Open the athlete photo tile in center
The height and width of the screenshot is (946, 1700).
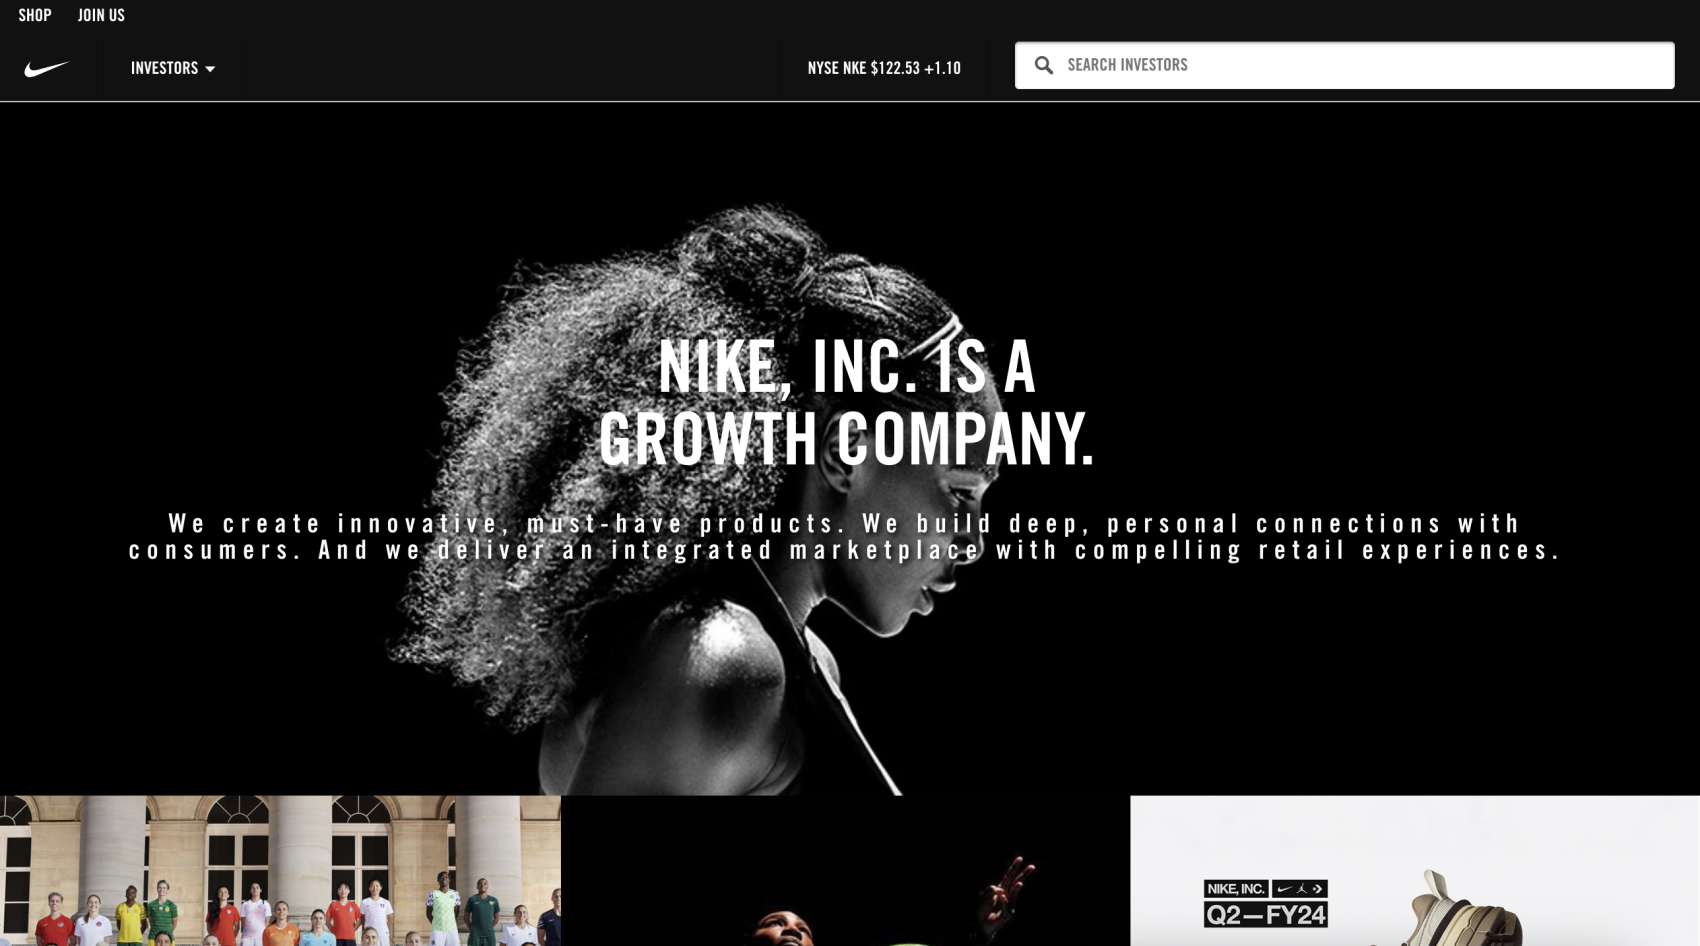pyautogui.click(x=846, y=871)
